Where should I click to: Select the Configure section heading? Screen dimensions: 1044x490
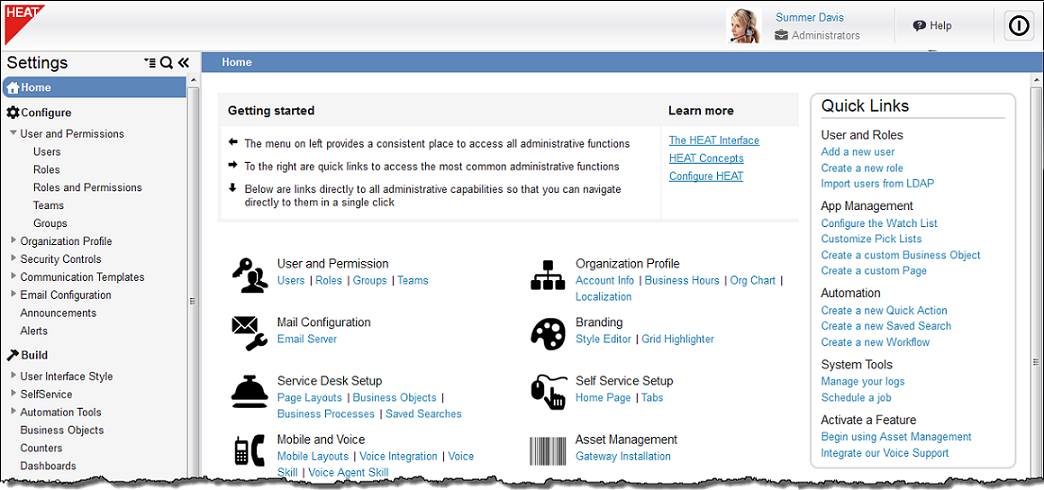tap(39, 113)
